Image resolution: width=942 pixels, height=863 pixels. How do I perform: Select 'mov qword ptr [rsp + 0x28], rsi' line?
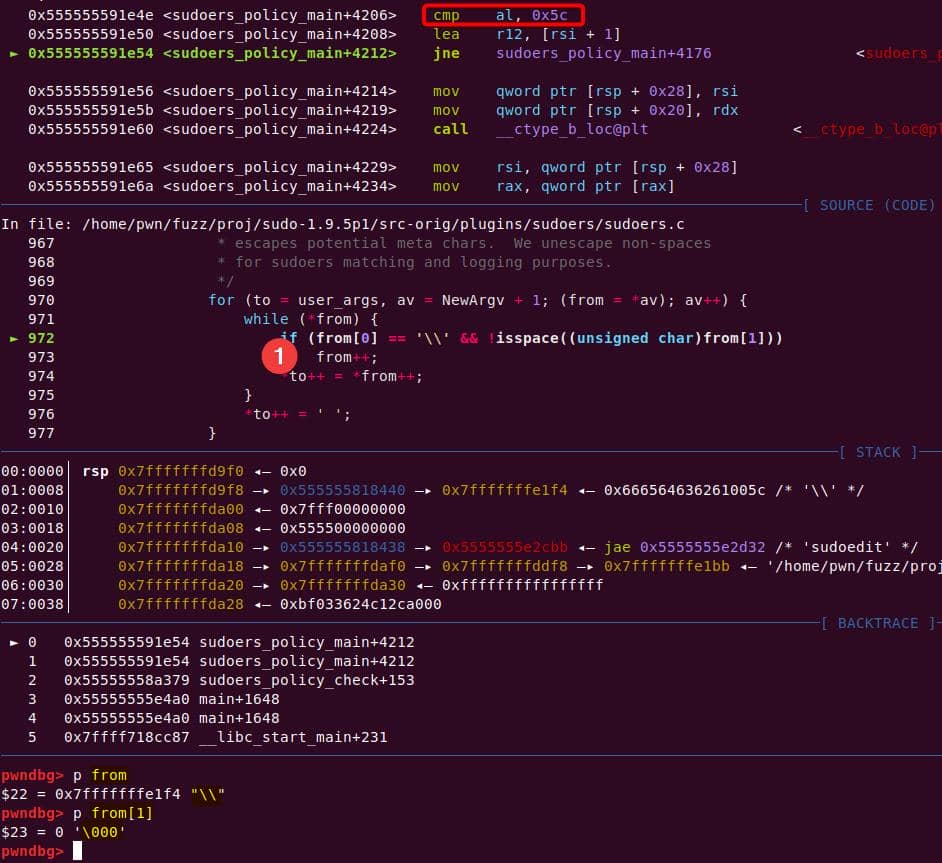click(585, 91)
